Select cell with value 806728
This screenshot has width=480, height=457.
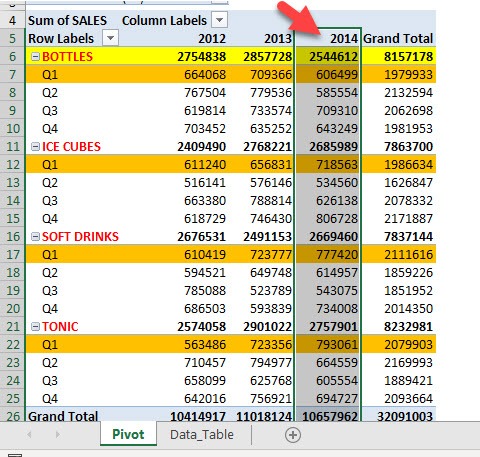(337, 219)
